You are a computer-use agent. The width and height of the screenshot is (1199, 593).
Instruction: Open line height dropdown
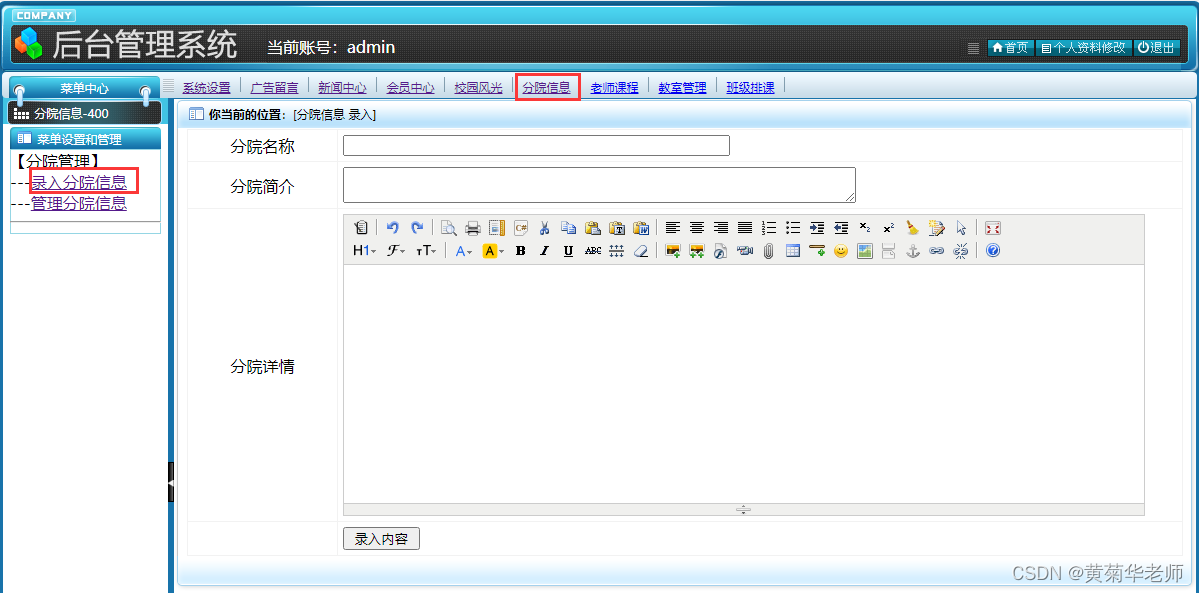click(616, 251)
